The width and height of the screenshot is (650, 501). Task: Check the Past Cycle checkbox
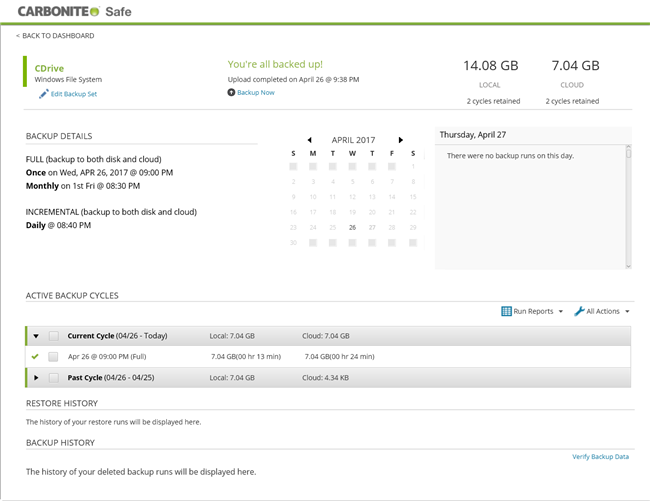[x=54, y=377]
